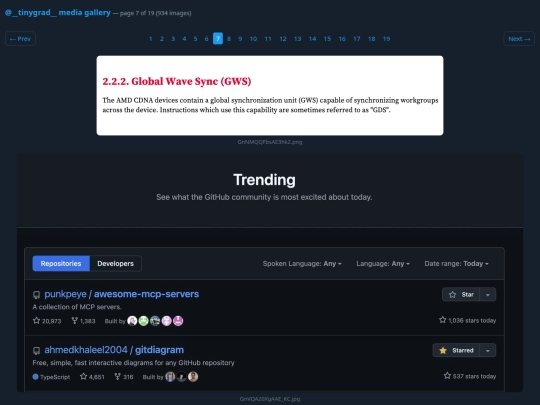Open the Global Wave Sync (GWS) image thumbnail
Image resolution: width=540 pixels, height=405 pixels.
tap(270, 95)
